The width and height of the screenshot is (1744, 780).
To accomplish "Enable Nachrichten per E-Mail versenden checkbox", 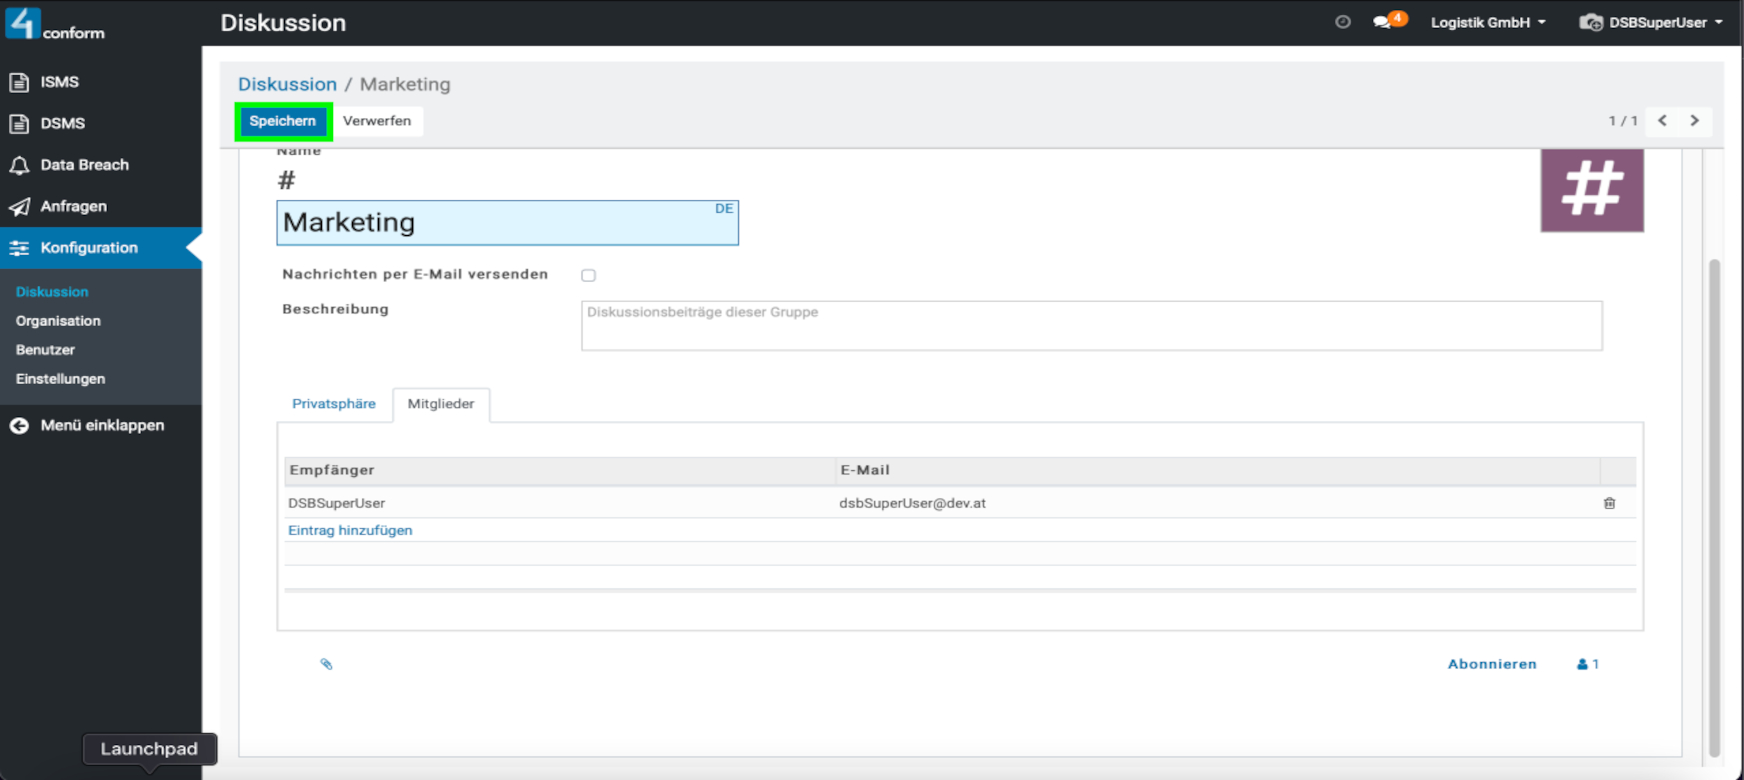I will [x=588, y=275].
